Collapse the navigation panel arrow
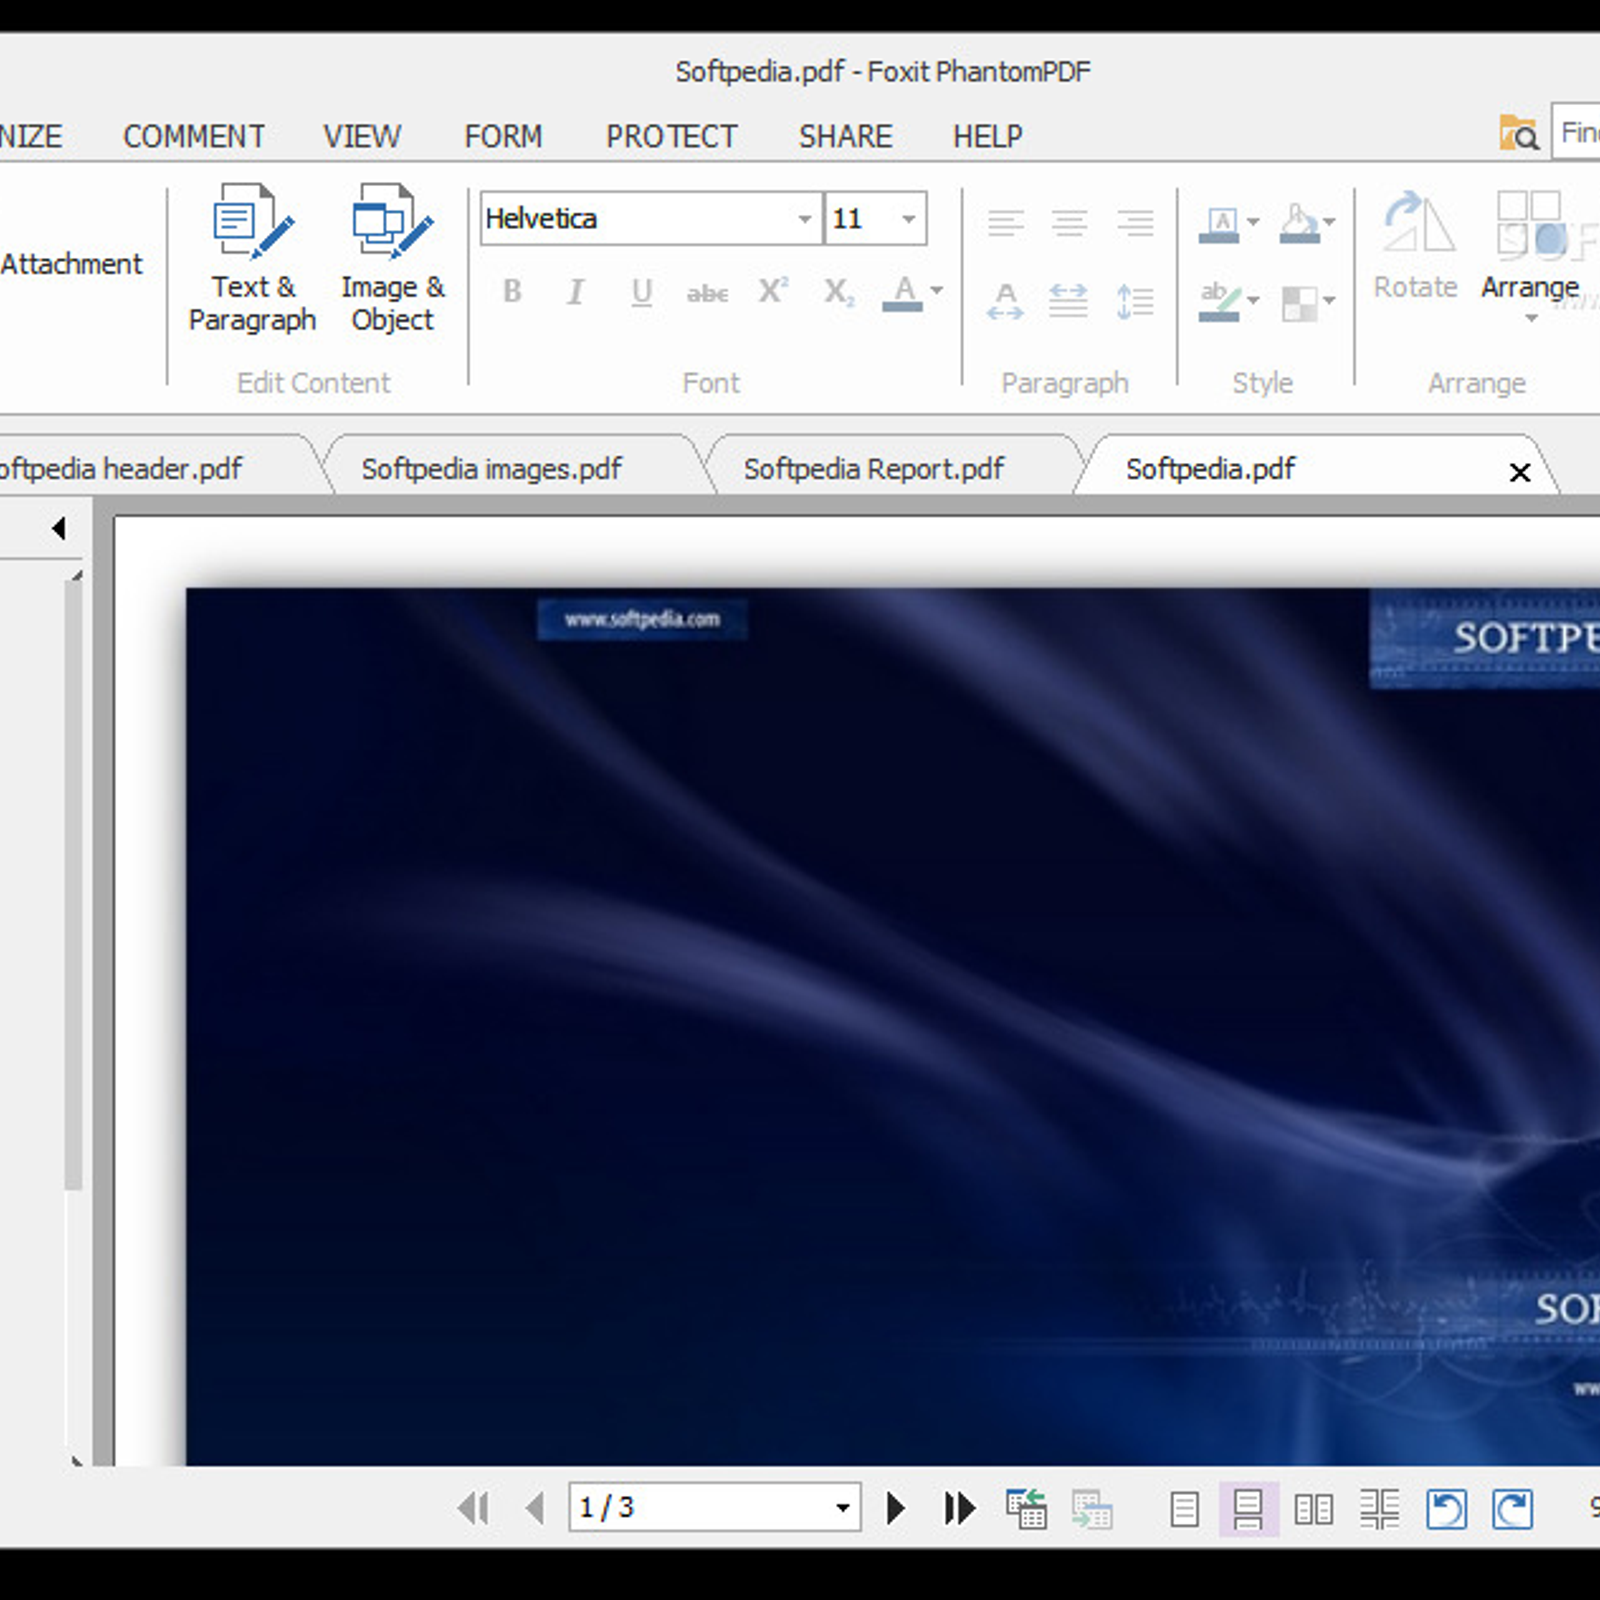The image size is (1600, 1600). [x=59, y=528]
